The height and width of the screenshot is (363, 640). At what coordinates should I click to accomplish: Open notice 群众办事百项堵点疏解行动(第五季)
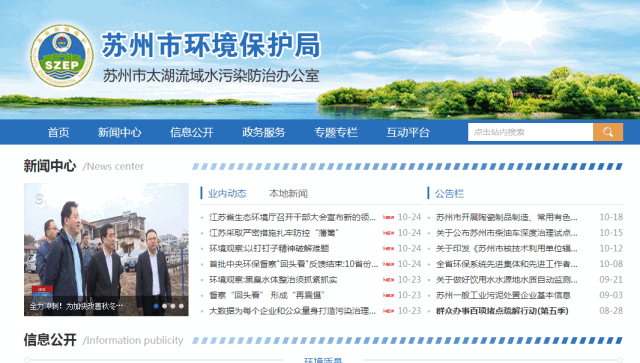pos(502,311)
